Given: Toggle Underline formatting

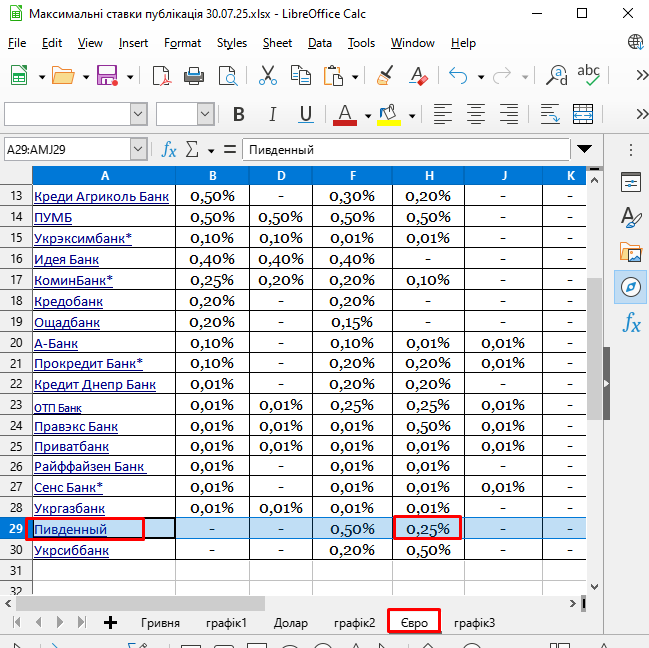Looking at the screenshot, I should [305, 114].
